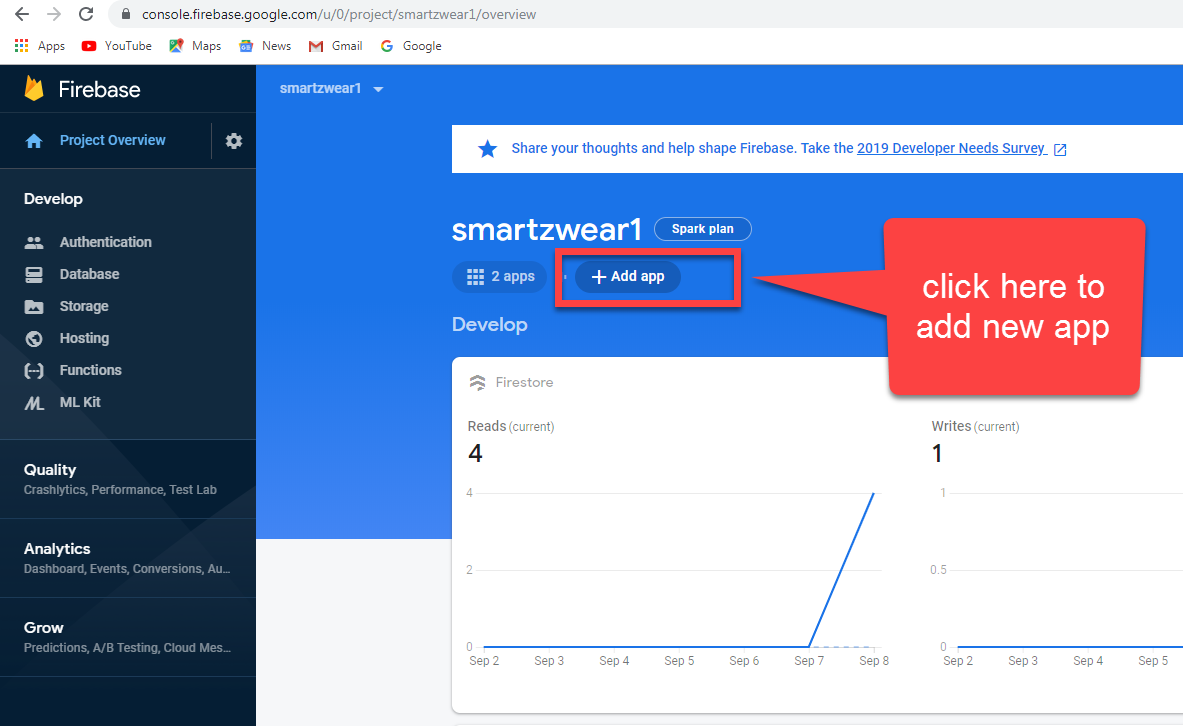The height and width of the screenshot is (726, 1183).
Task: Click the browser forward arrow
Action: click(x=54, y=14)
